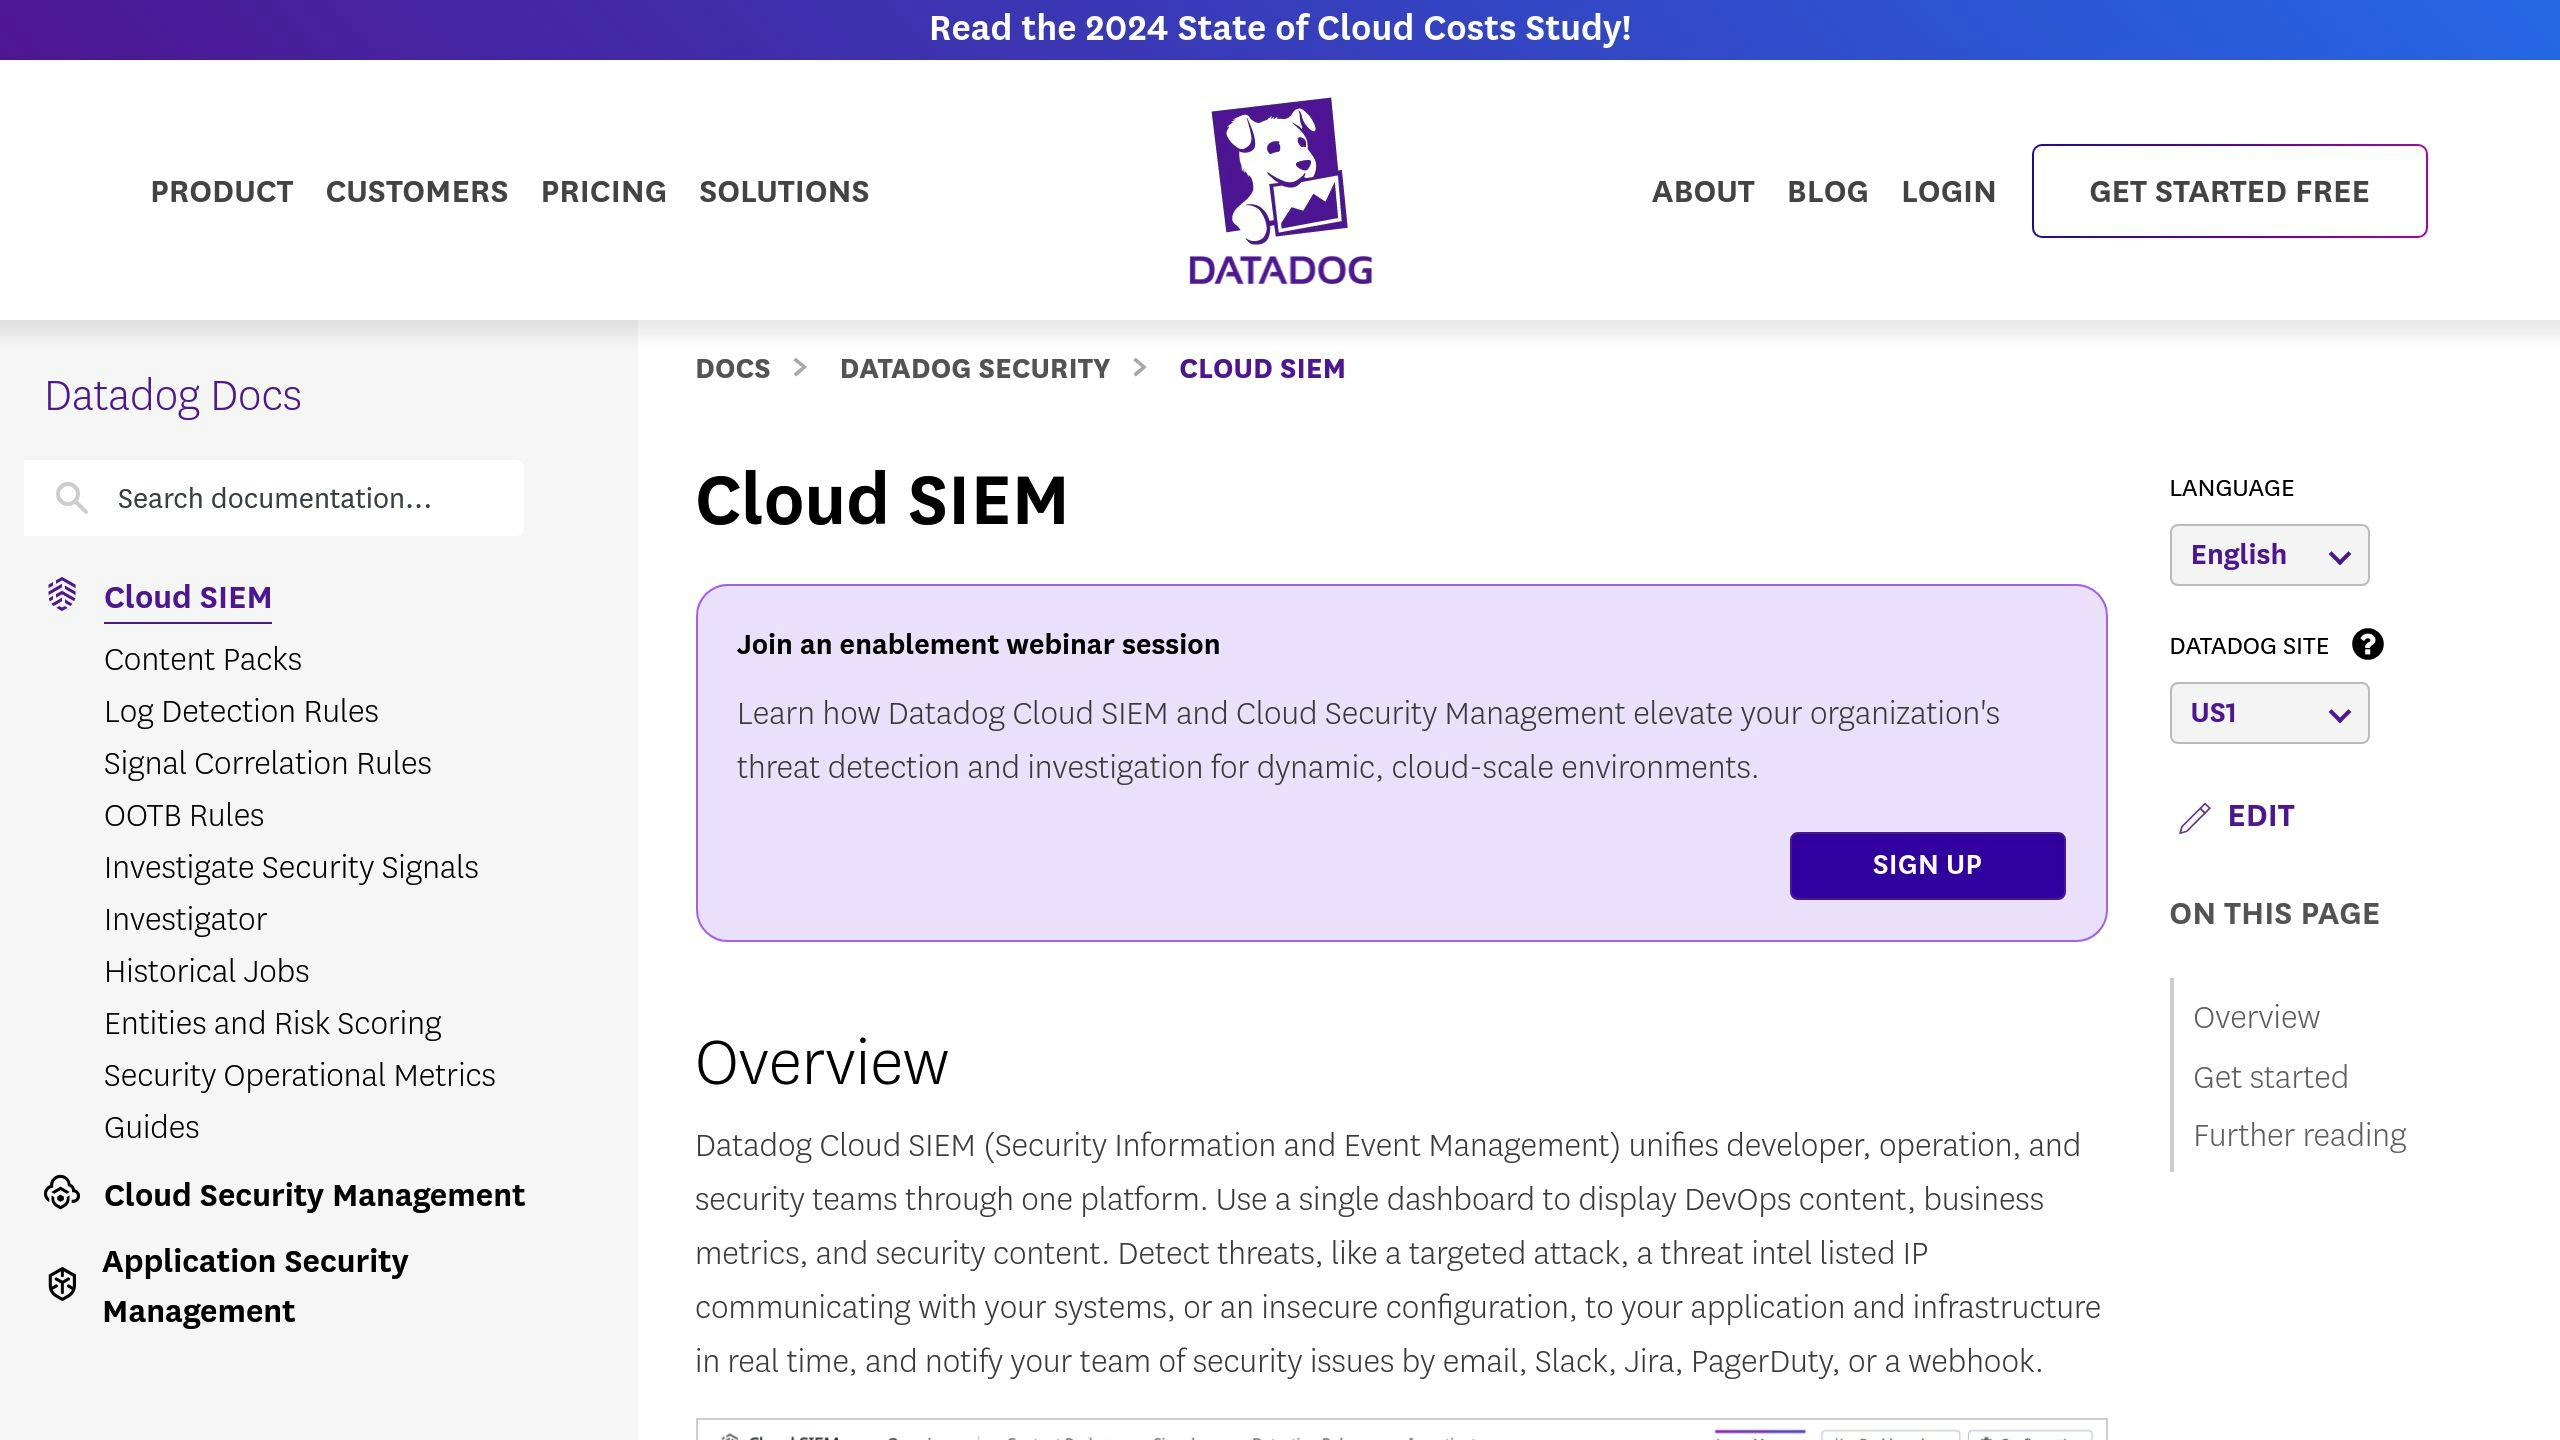The image size is (2560, 1440).
Task: Click the Cloud Security Management icon
Action: (x=62, y=1193)
